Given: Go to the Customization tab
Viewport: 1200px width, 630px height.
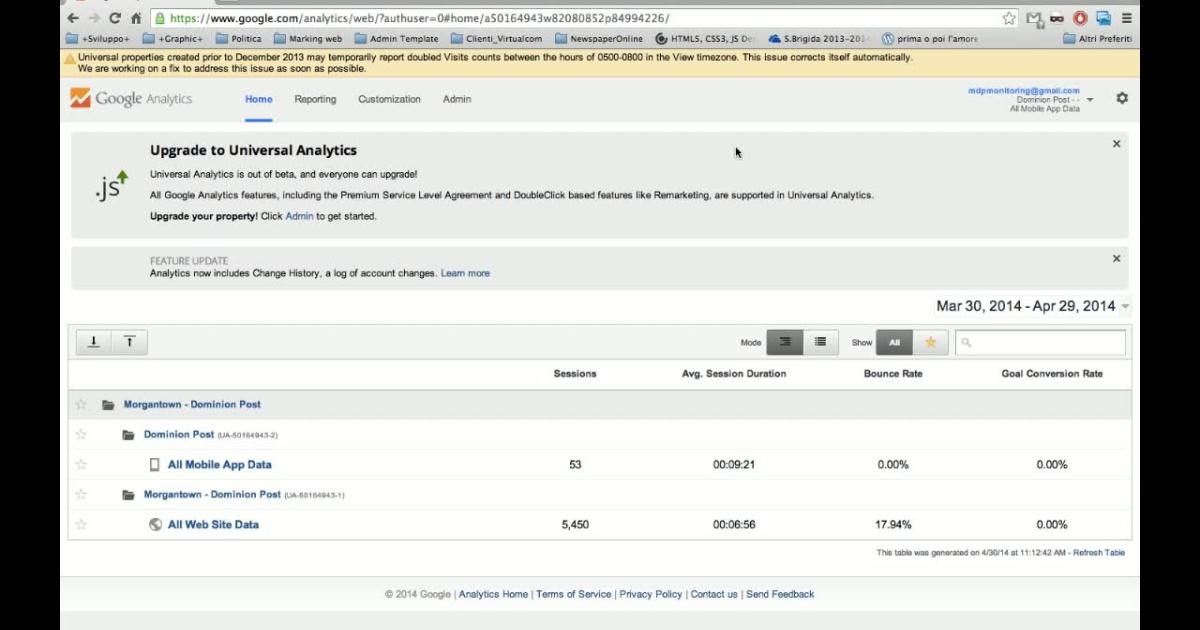Looking at the screenshot, I should coord(389,99).
